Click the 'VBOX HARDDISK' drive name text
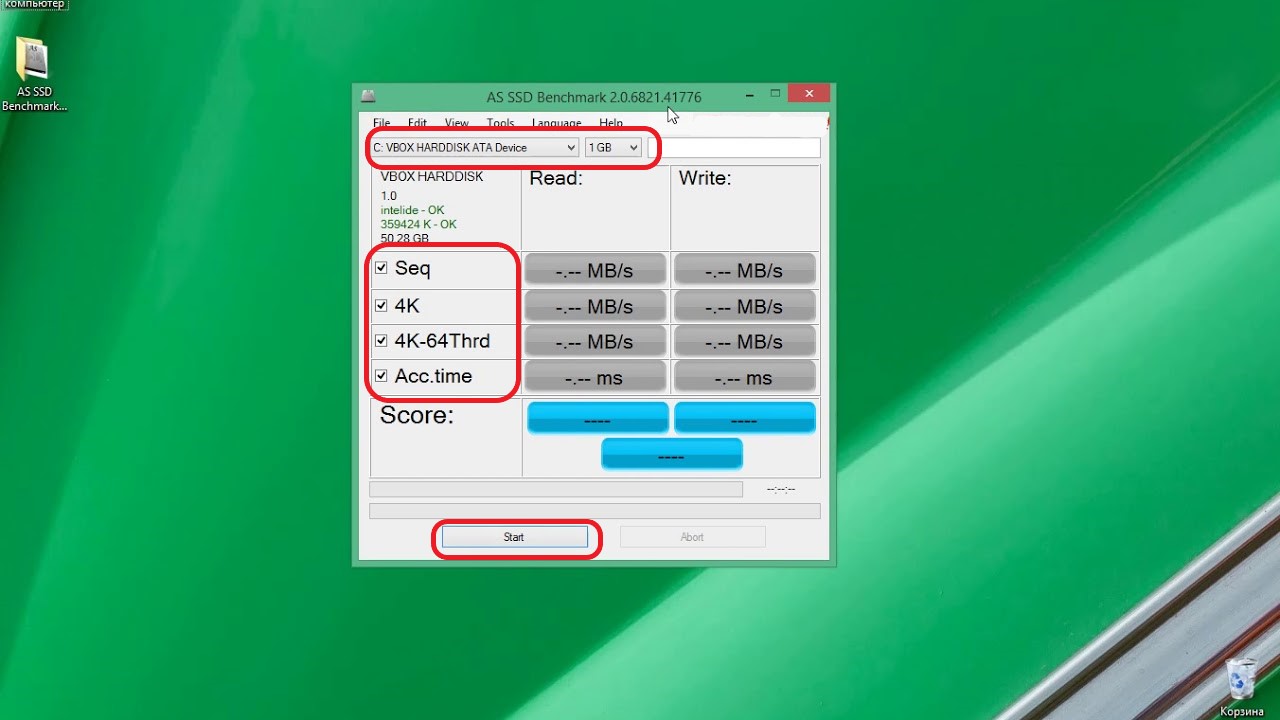 pyautogui.click(x=432, y=177)
